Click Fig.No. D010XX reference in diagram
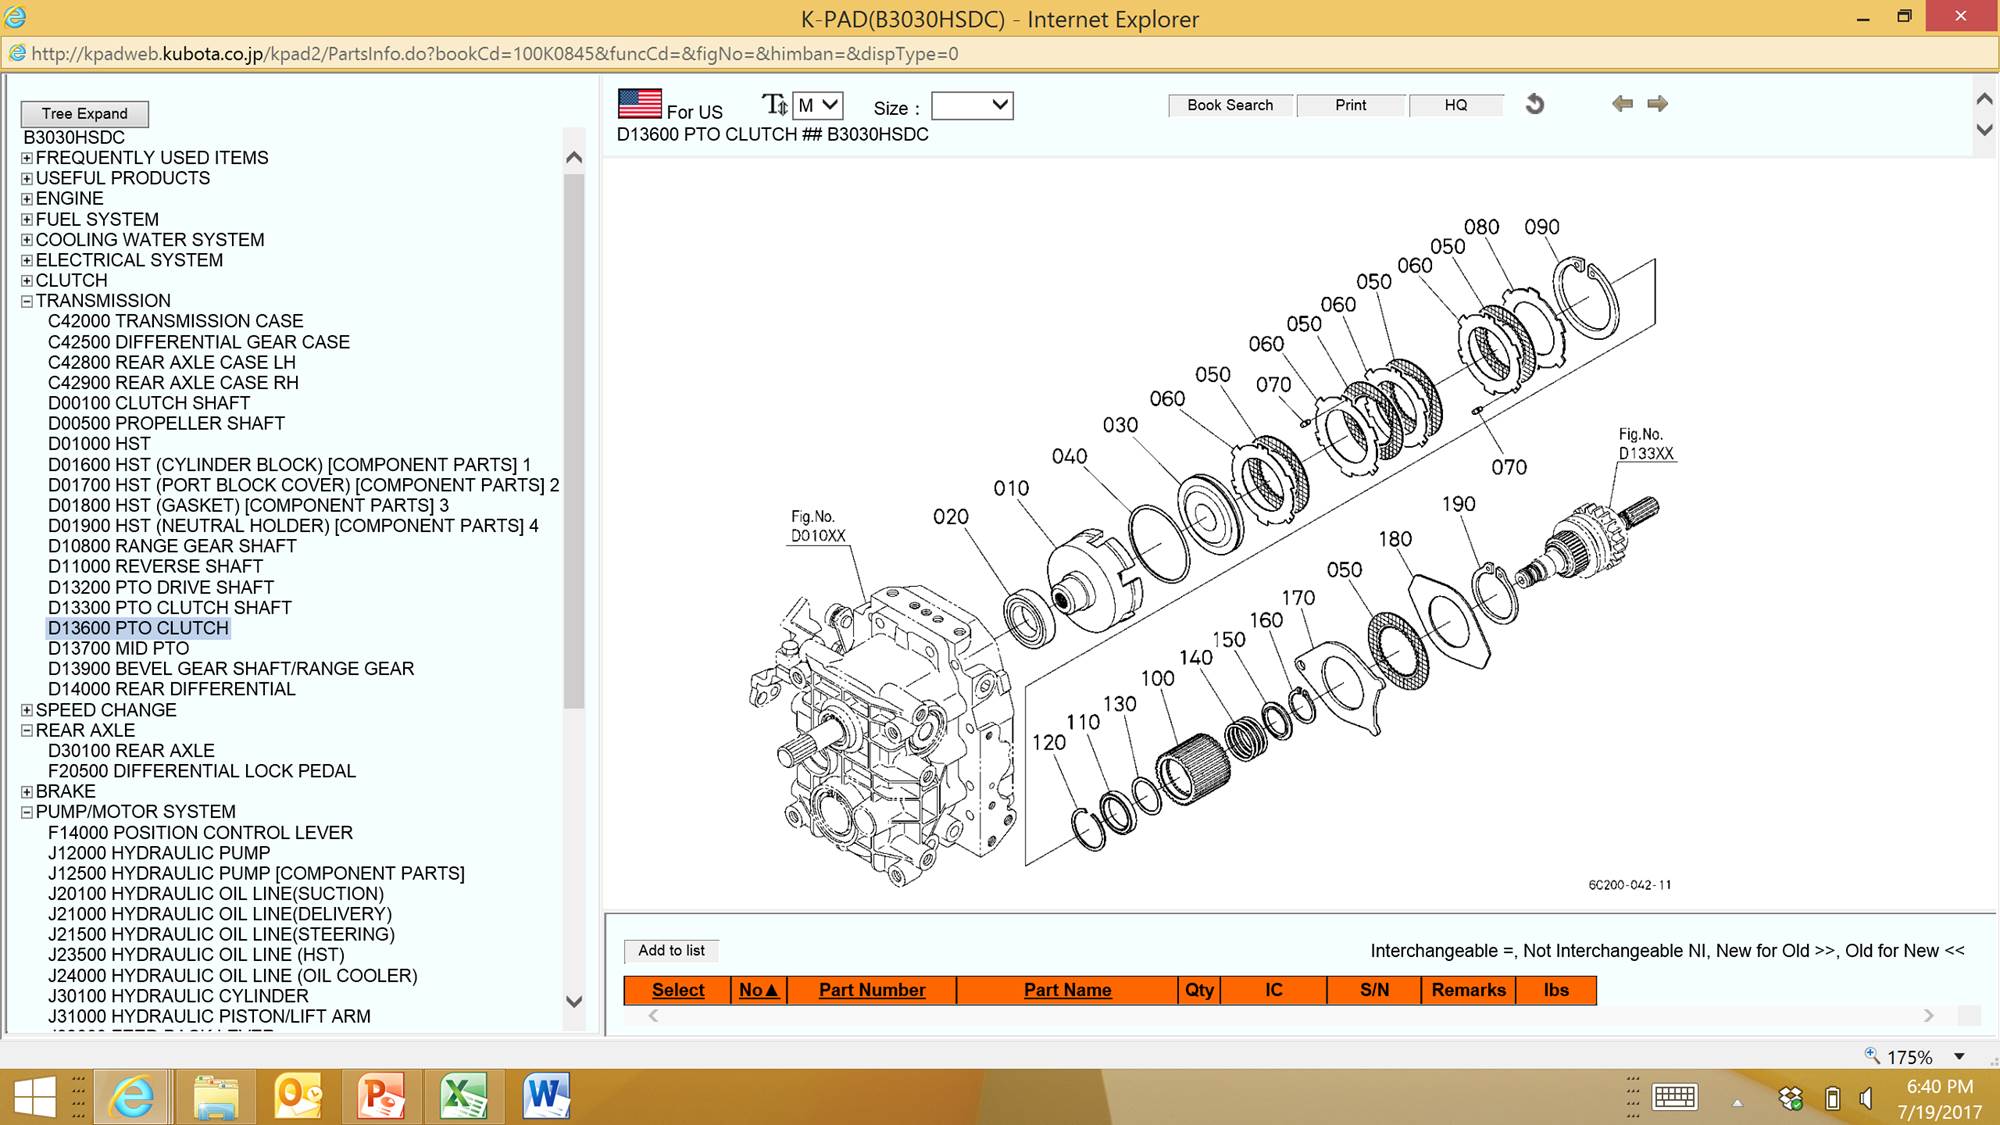The image size is (2000, 1125). click(x=818, y=526)
